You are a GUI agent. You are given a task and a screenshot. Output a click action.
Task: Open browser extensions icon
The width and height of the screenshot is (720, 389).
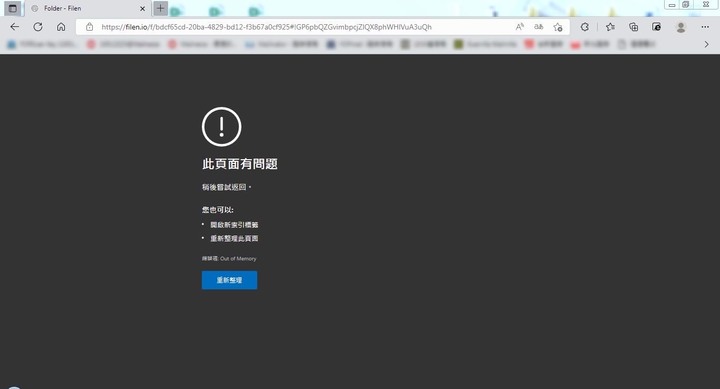pyautogui.click(x=585, y=27)
